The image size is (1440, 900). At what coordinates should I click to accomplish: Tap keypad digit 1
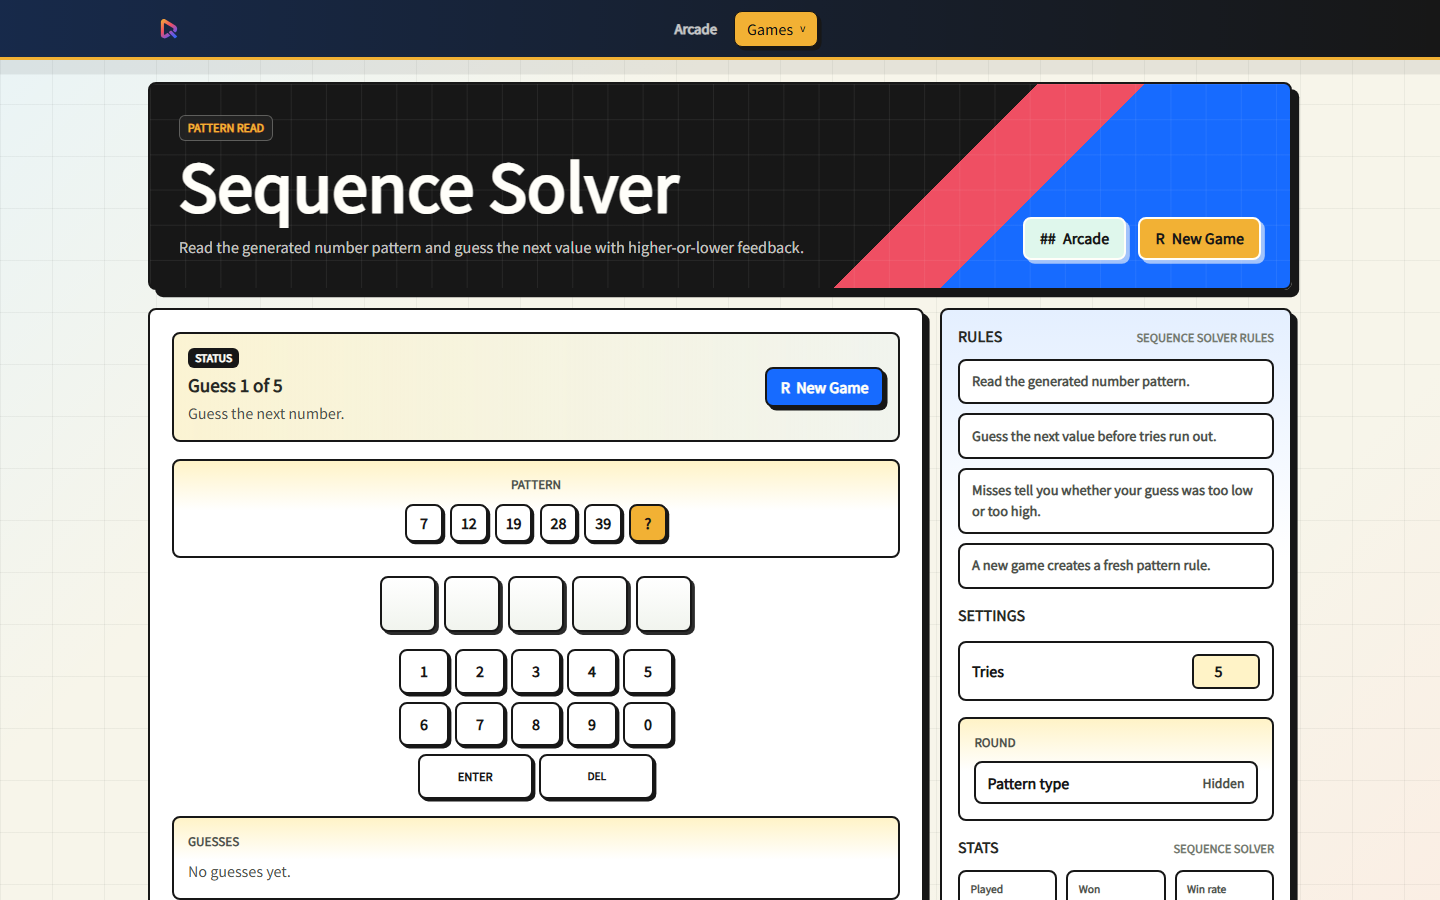424,672
